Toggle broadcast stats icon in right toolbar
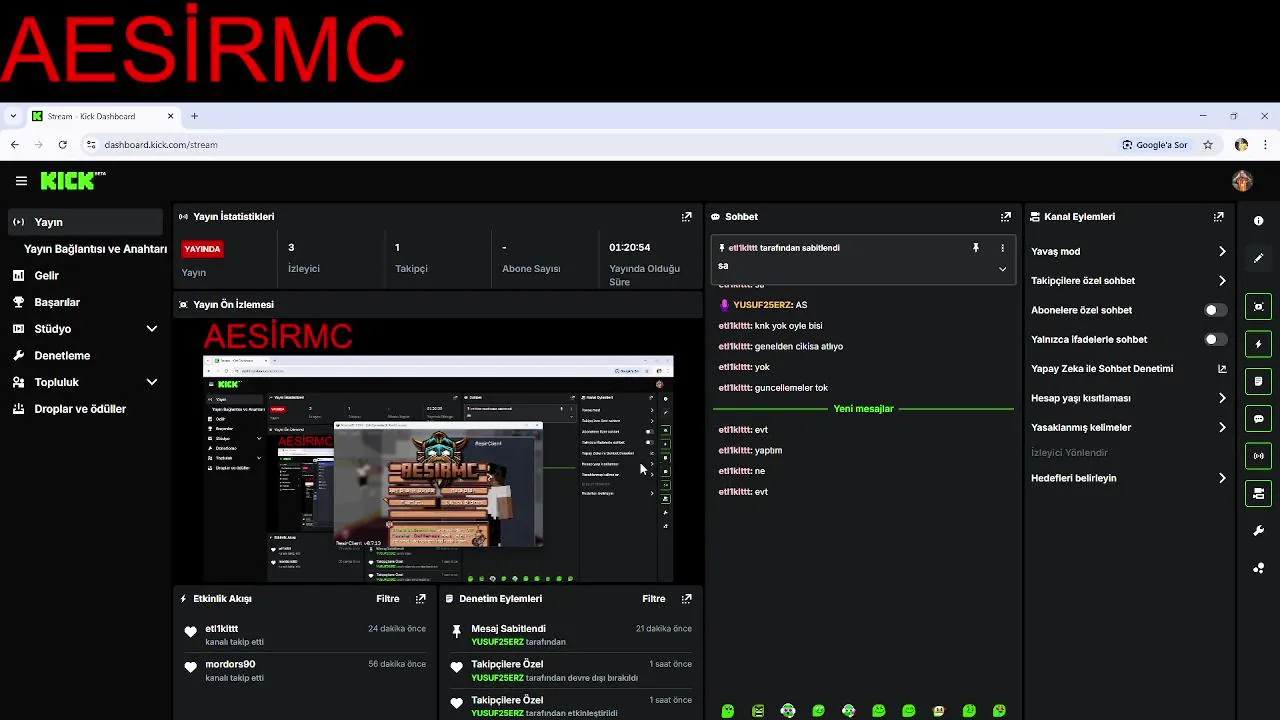Image resolution: width=1280 pixels, height=720 pixels. 1258,456
